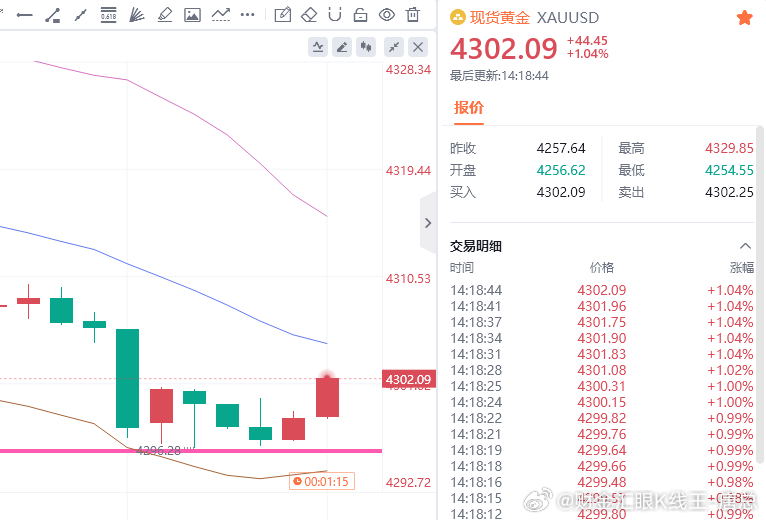
Task: Open the indicators button on chart
Action: click(x=318, y=47)
